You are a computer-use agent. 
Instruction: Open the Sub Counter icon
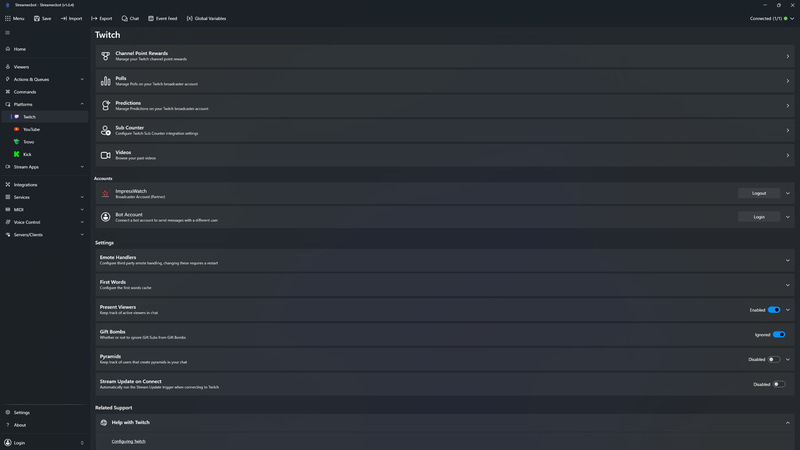click(x=106, y=131)
